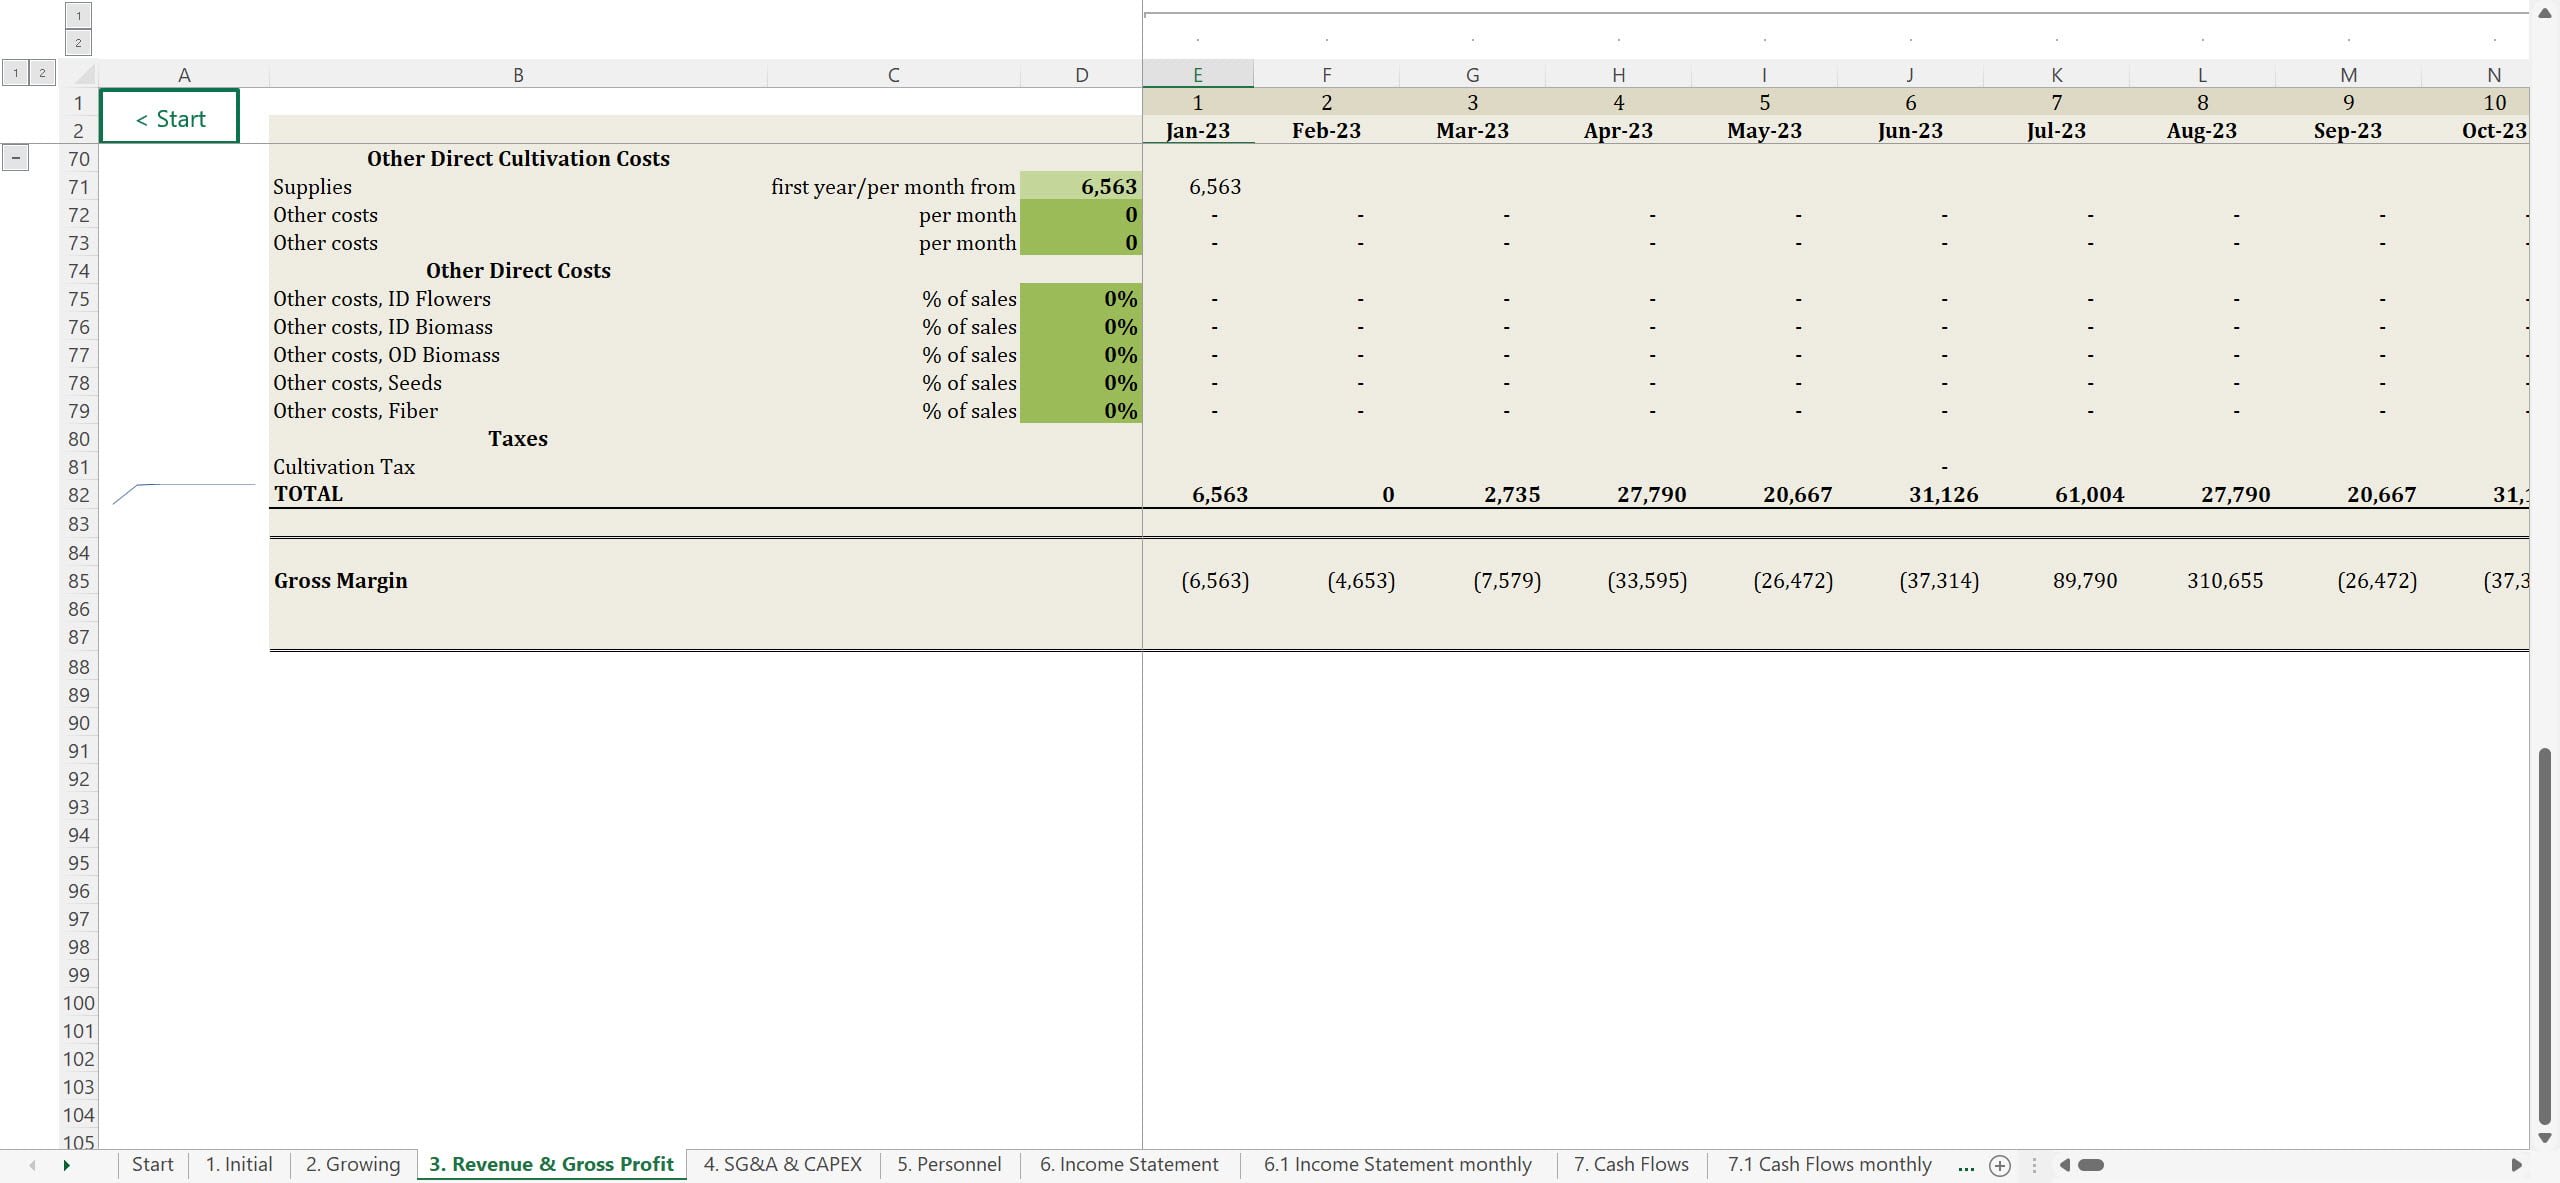Click the < Start navigation button

(170, 118)
